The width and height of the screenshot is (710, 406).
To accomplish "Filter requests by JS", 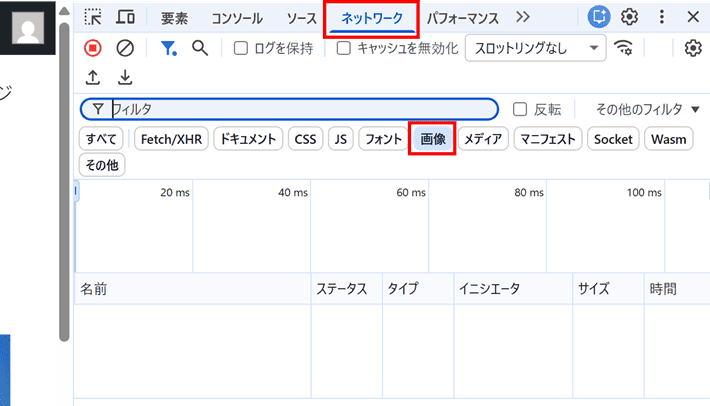I will pyautogui.click(x=341, y=139).
